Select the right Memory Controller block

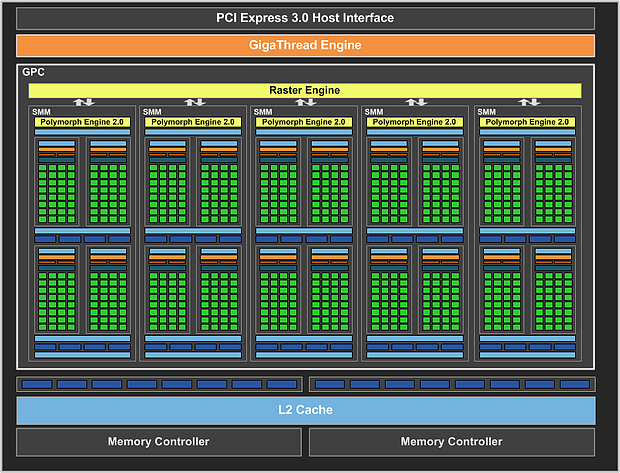pos(452,442)
